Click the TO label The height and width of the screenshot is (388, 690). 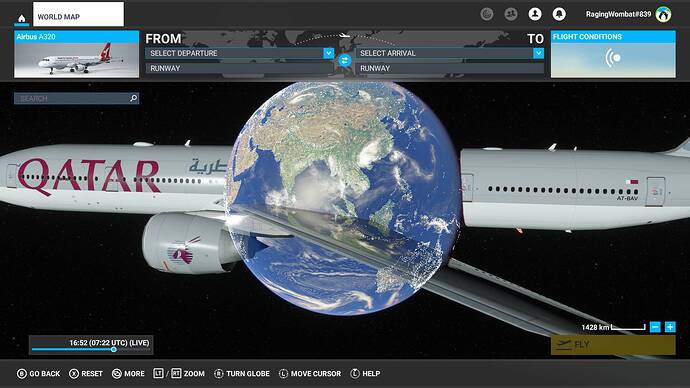536,39
